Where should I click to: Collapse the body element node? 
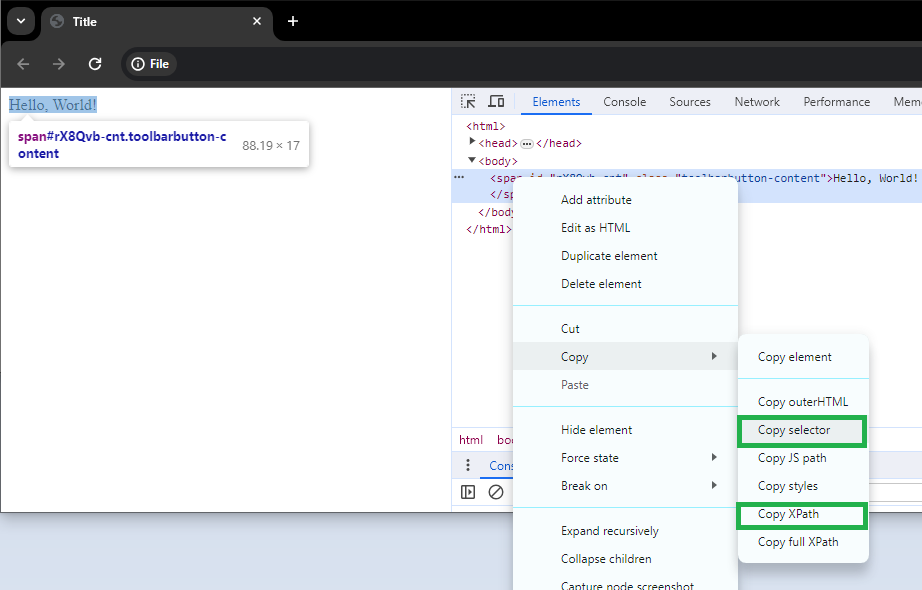473,160
